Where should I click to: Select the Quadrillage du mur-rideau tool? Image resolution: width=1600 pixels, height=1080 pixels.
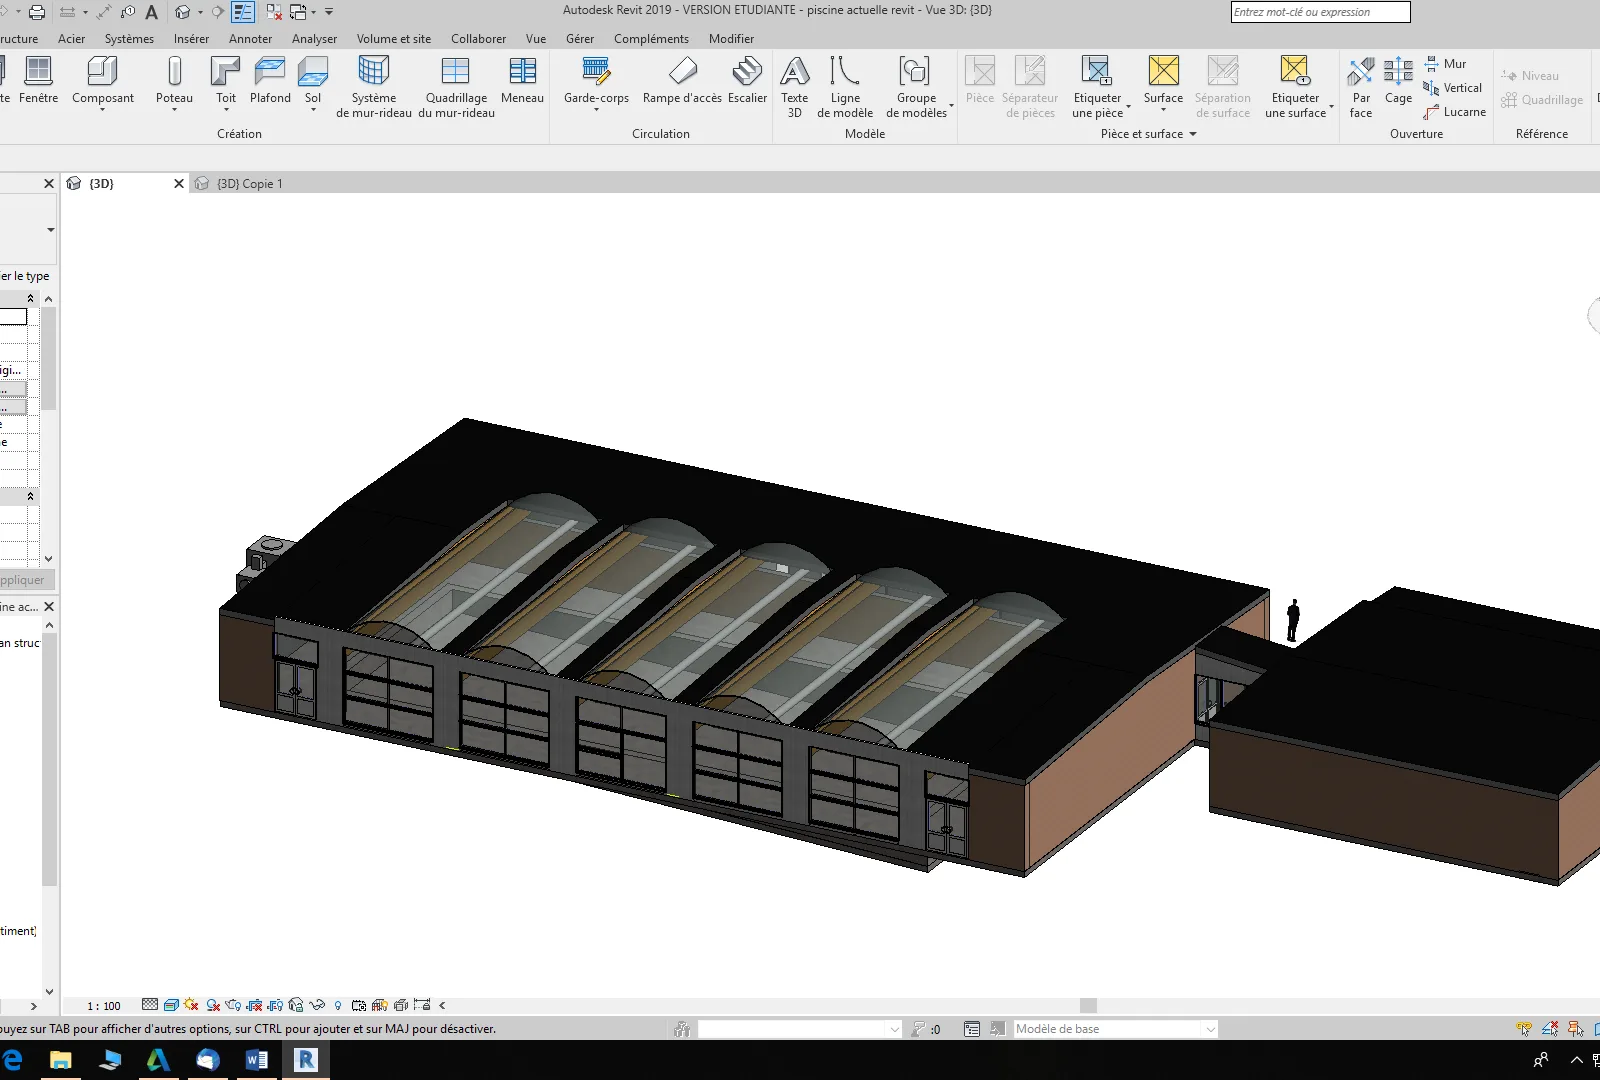coord(456,87)
